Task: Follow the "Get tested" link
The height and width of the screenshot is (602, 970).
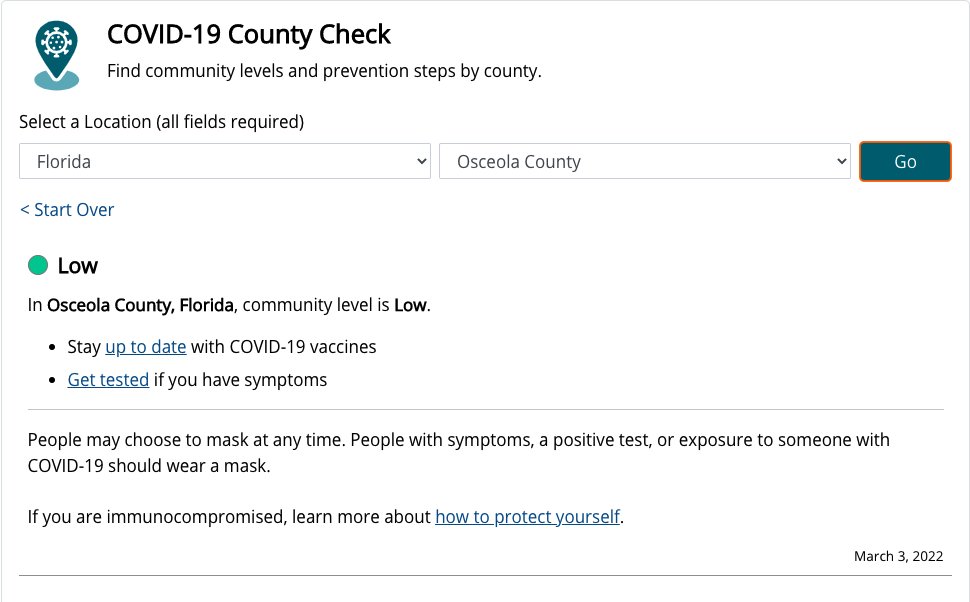Action: pyautogui.click(x=108, y=380)
